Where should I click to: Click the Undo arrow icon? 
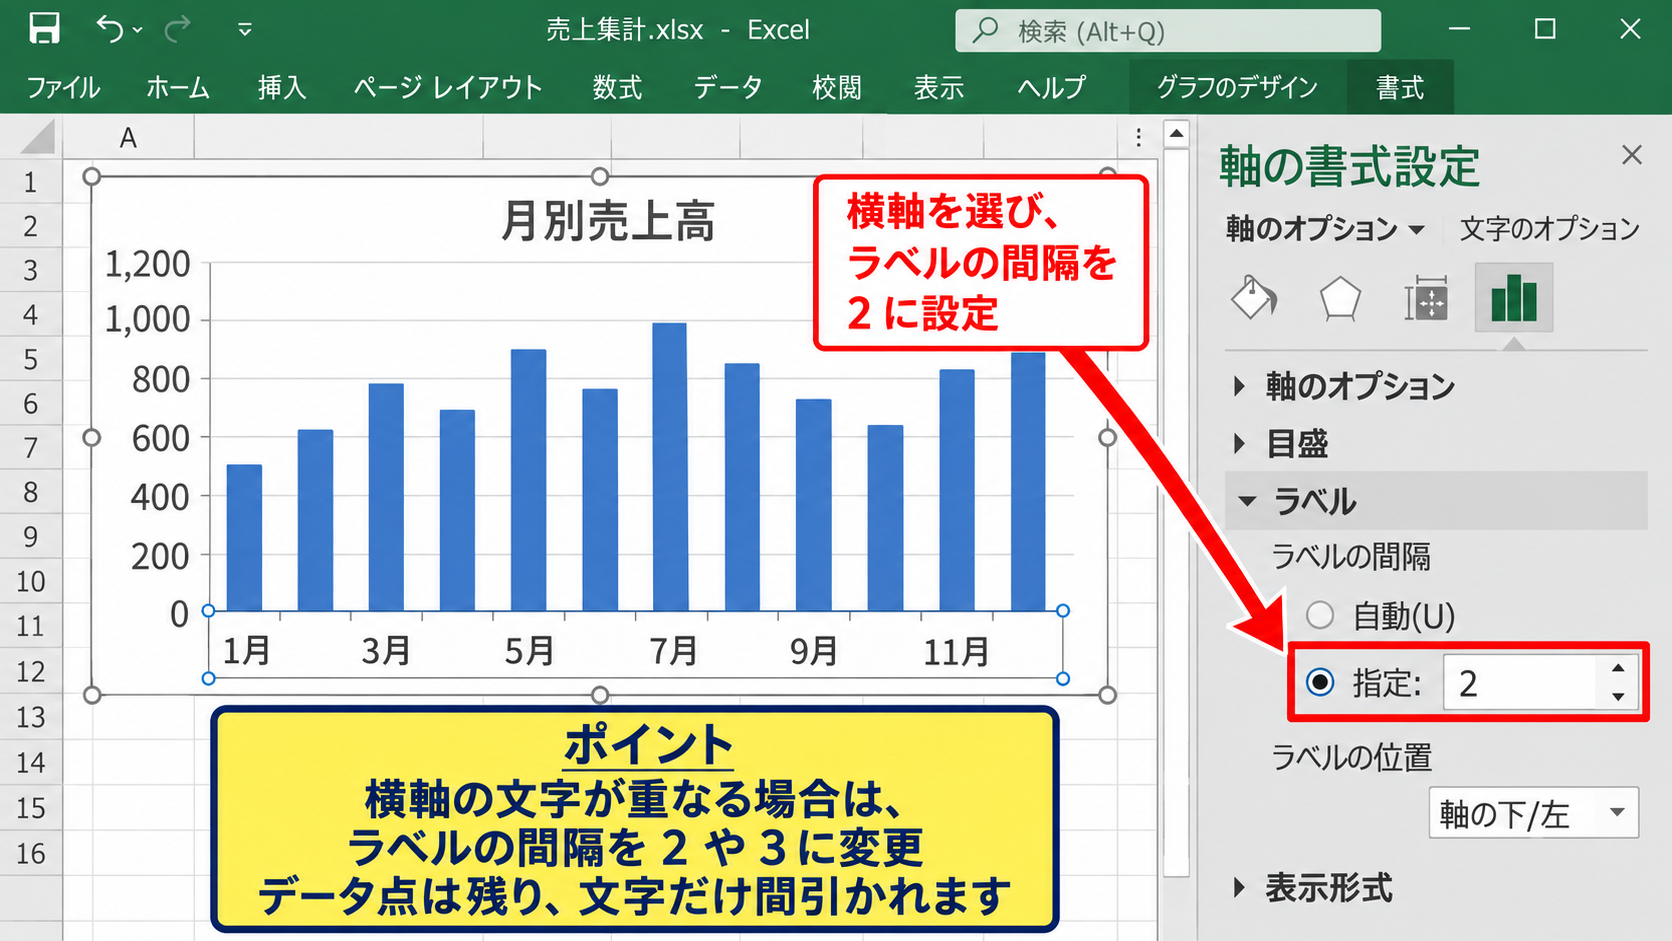pyautogui.click(x=110, y=29)
